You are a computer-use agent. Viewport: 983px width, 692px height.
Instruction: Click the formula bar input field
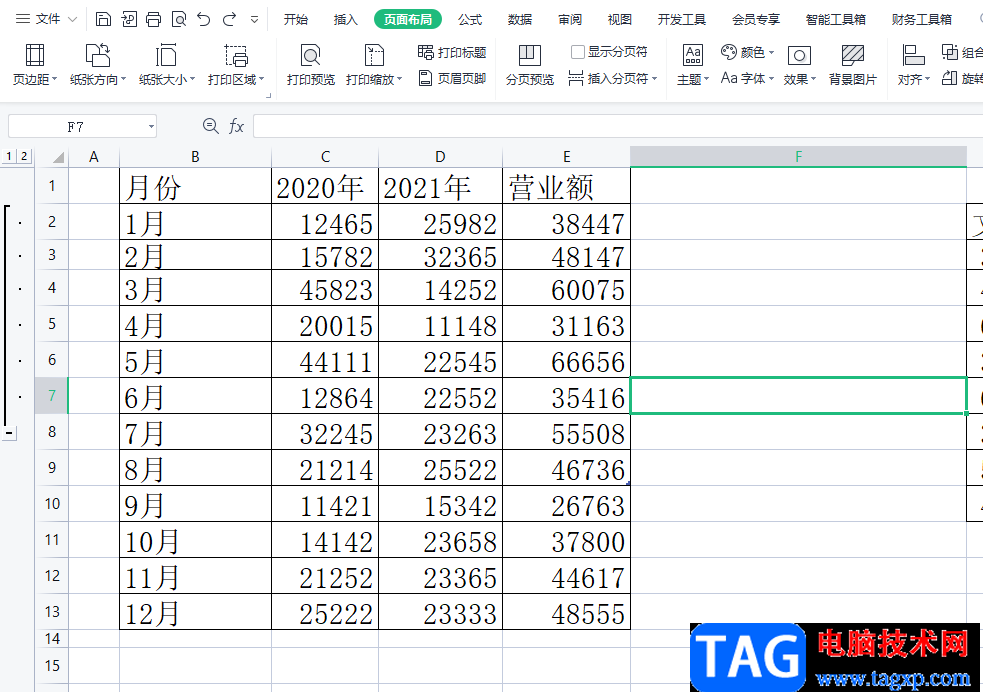618,127
